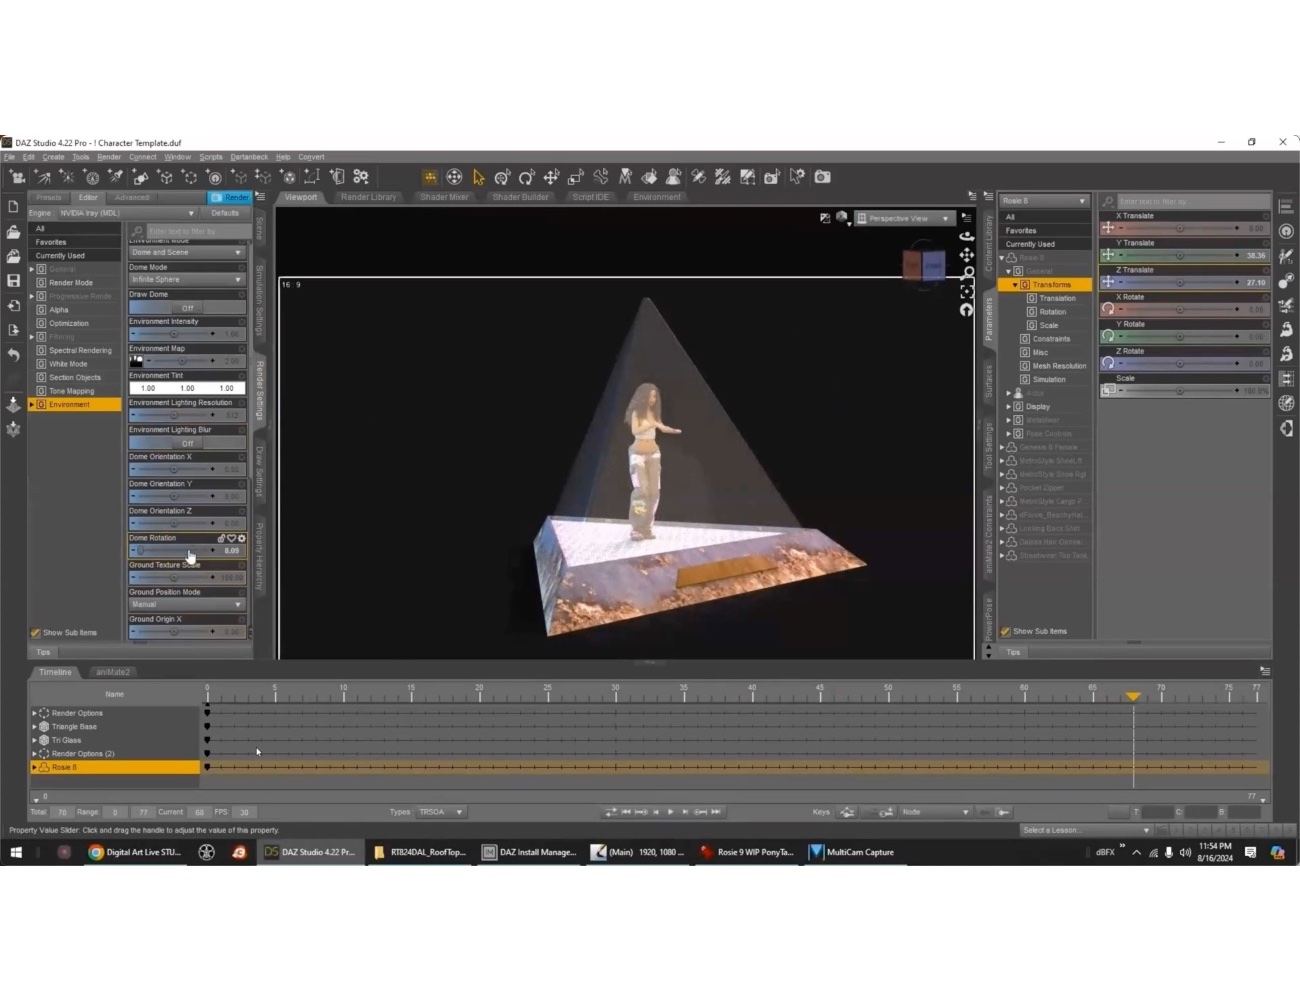The image size is (1300, 1000).
Task: Open the Render menu in the menu bar
Action: pyautogui.click(x=110, y=156)
